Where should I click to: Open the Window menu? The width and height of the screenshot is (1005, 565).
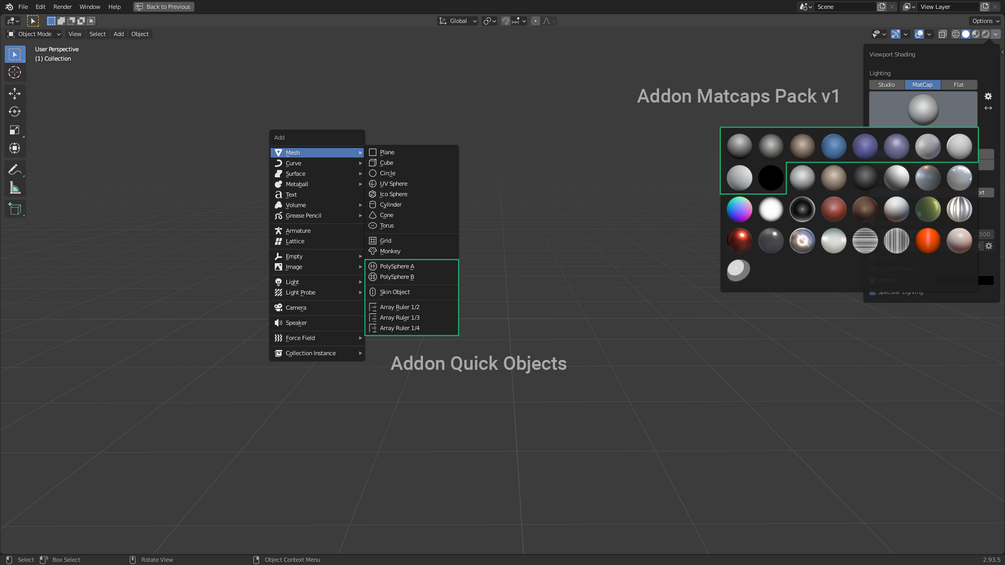click(x=90, y=6)
